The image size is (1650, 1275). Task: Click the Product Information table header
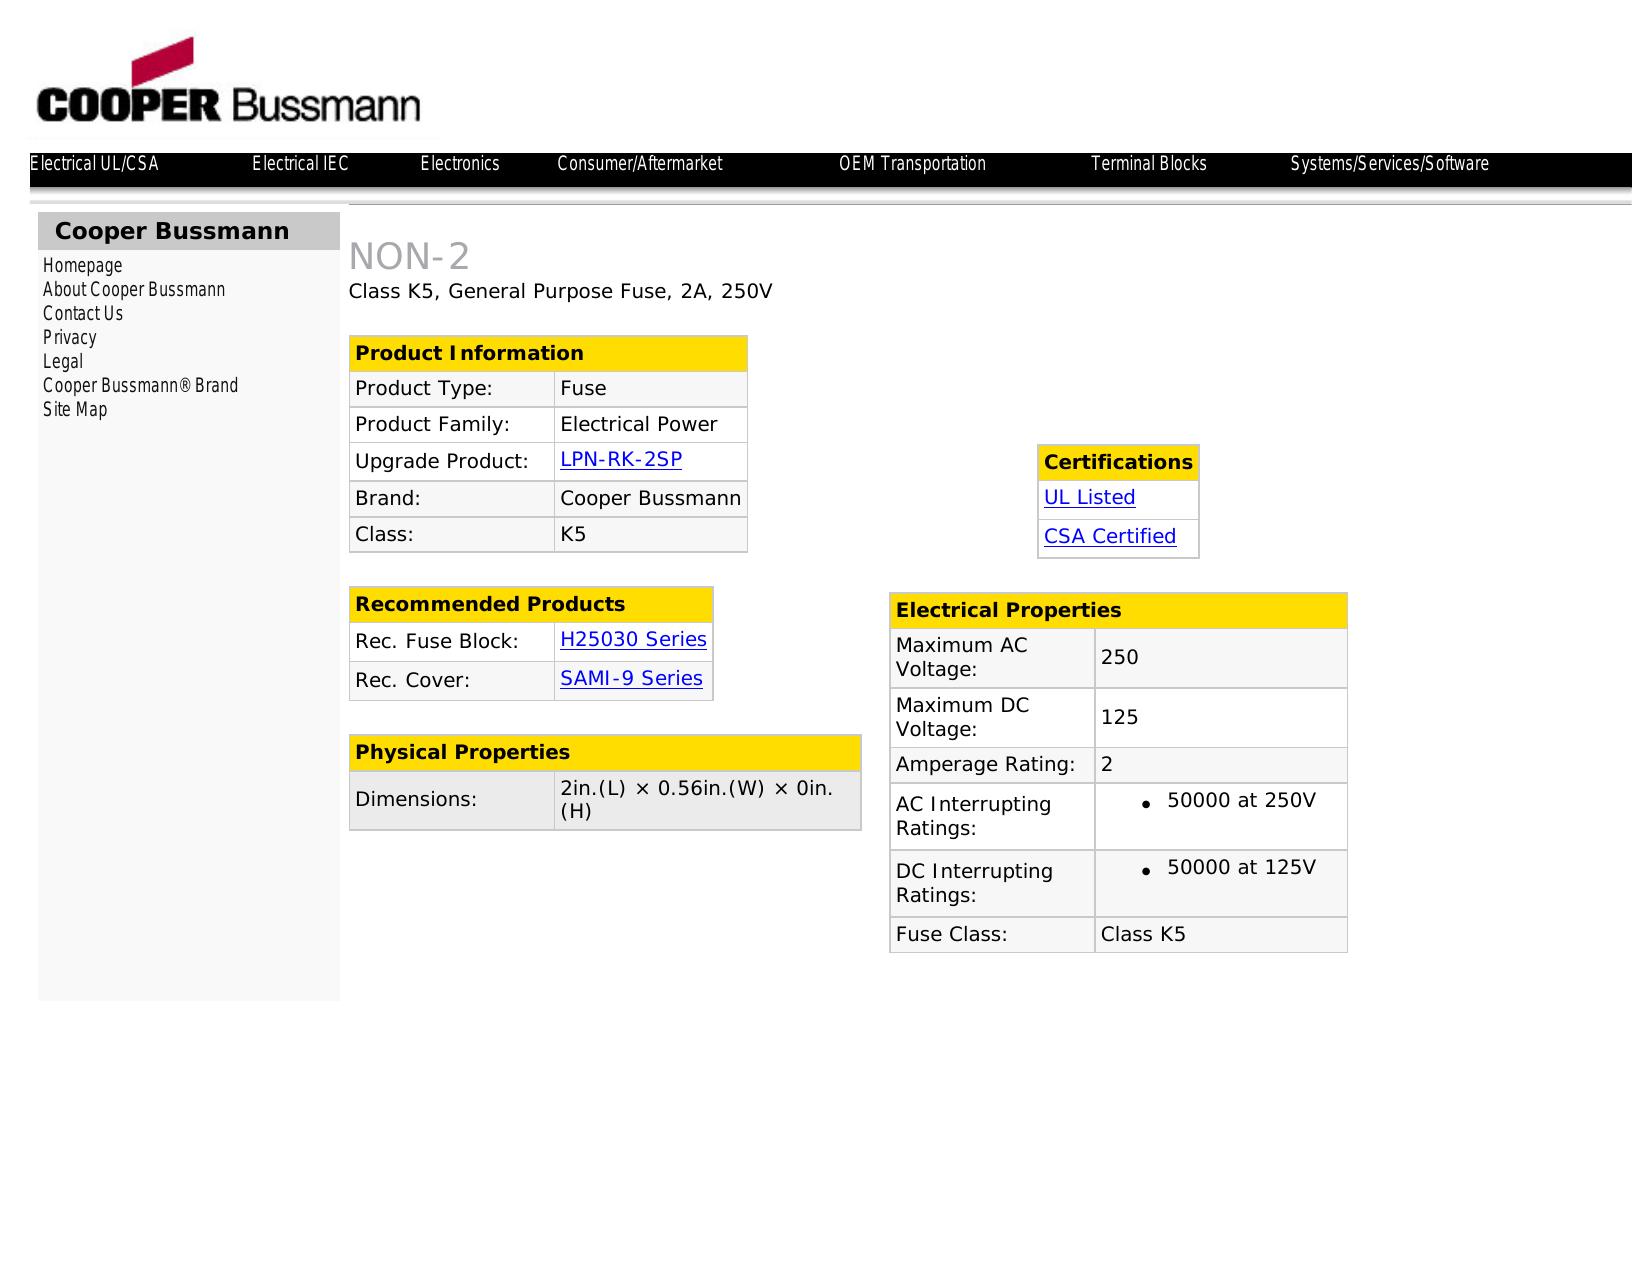pos(548,354)
